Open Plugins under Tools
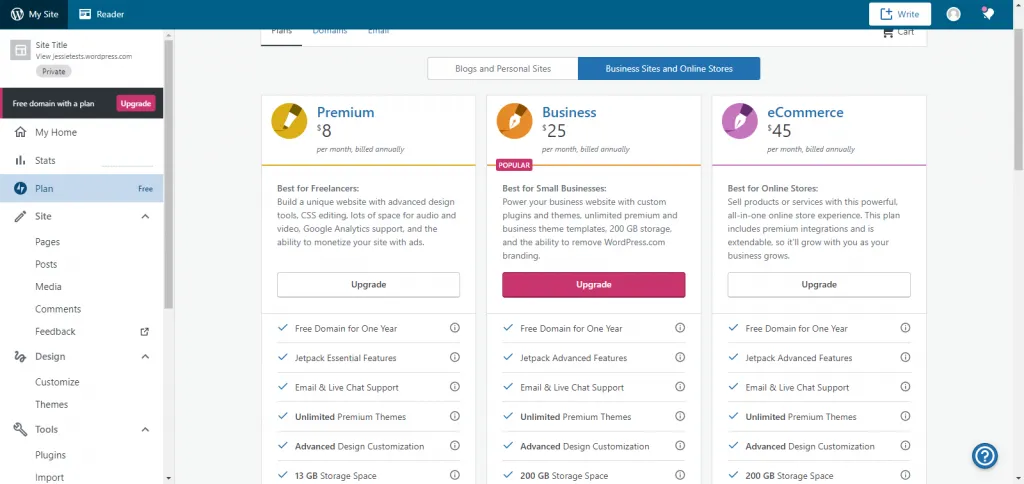This screenshot has height=484, width=1024. click(x=50, y=455)
